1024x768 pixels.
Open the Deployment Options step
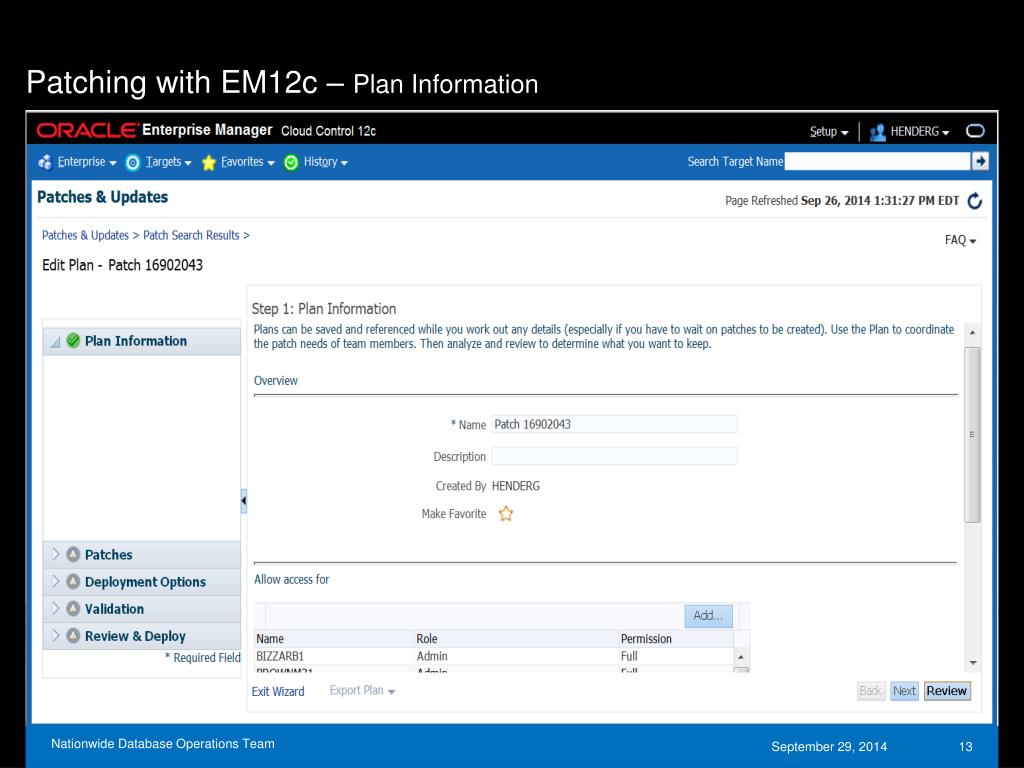coord(145,583)
